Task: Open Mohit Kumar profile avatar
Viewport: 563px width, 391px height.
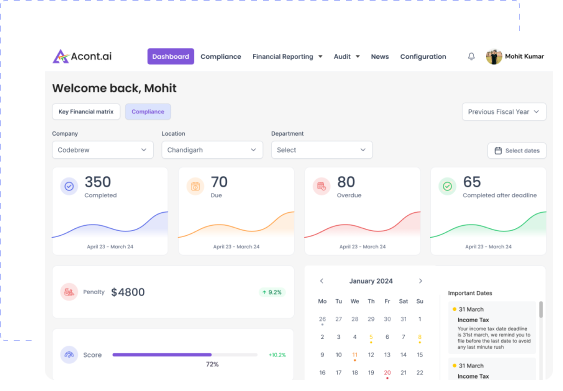Action: (x=494, y=56)
